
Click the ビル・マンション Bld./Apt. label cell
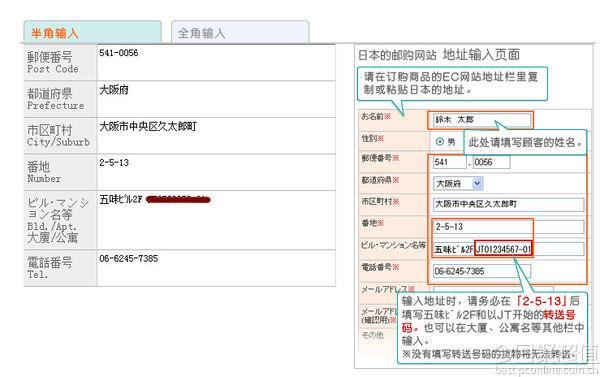tap(60, 220)
